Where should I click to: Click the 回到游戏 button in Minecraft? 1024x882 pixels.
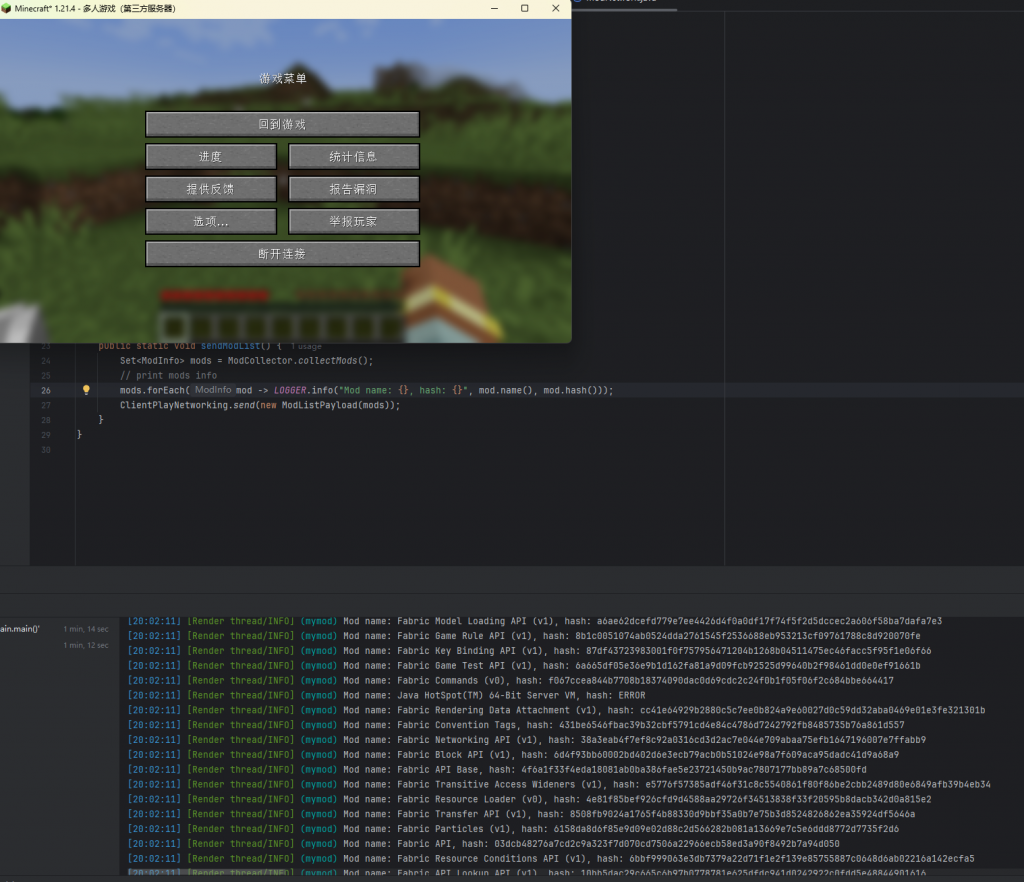tap(282, 124)
